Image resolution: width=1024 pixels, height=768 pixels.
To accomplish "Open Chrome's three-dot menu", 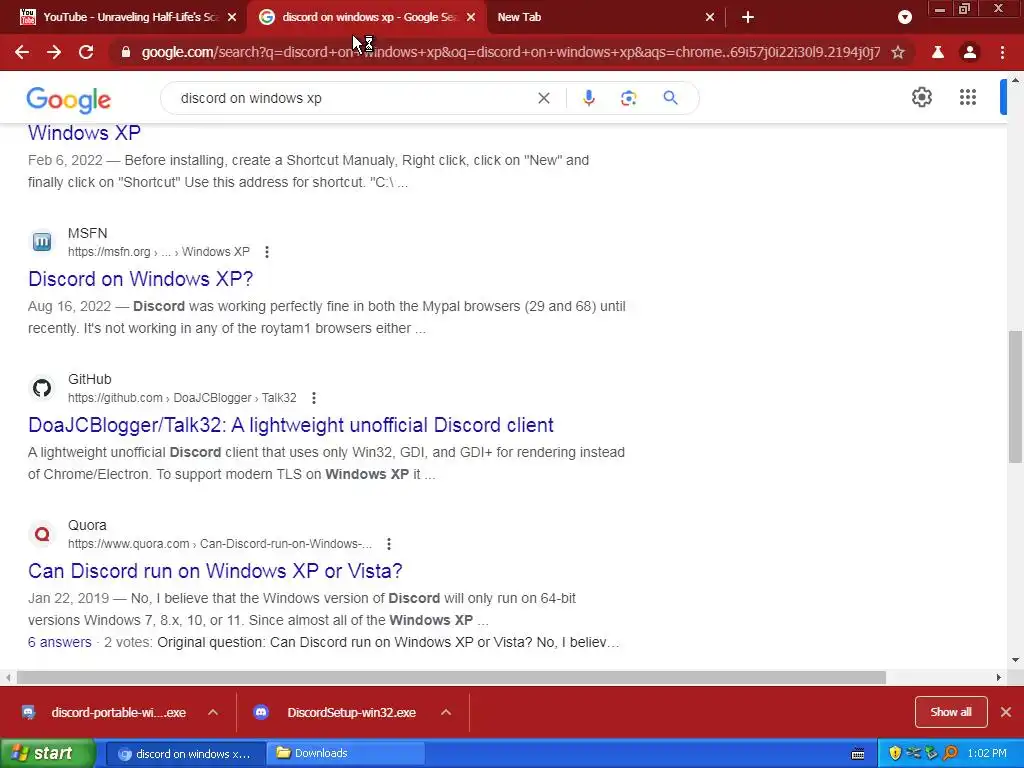I will pos(1002,52).
